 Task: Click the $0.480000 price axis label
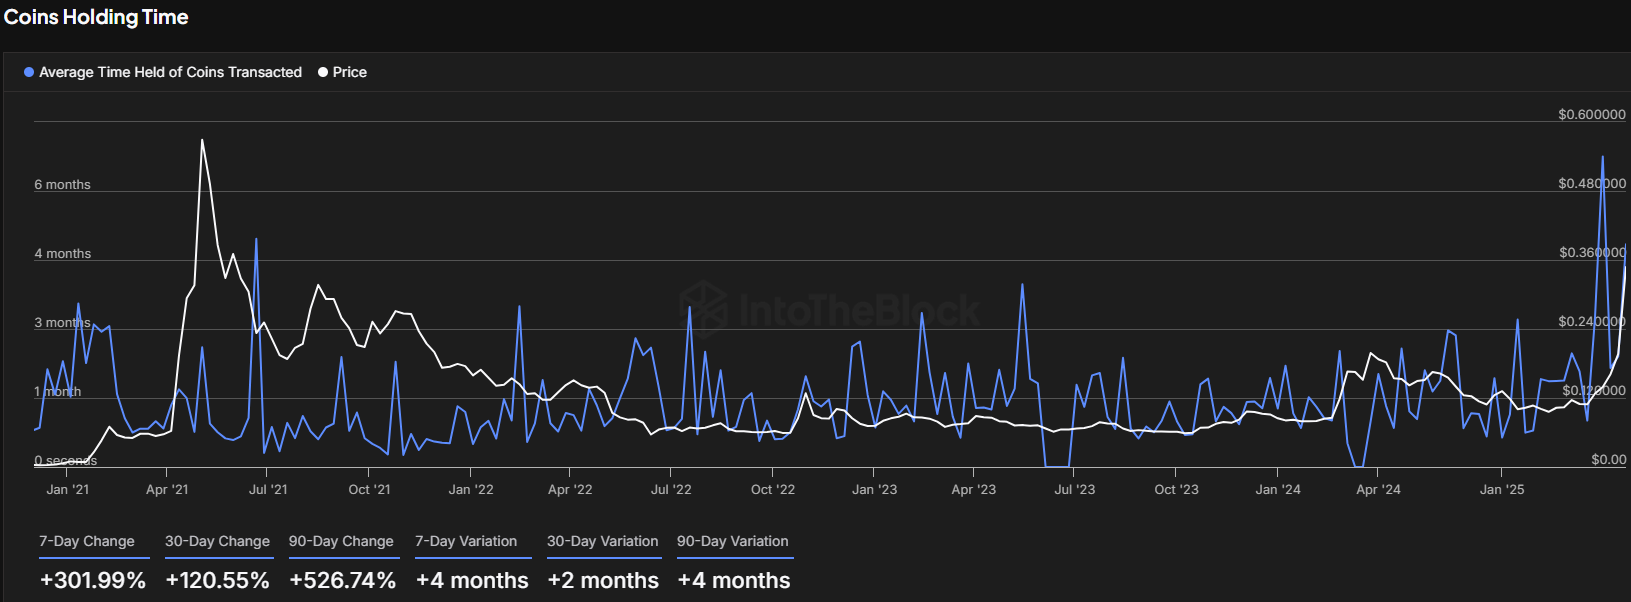(1592, 183)
